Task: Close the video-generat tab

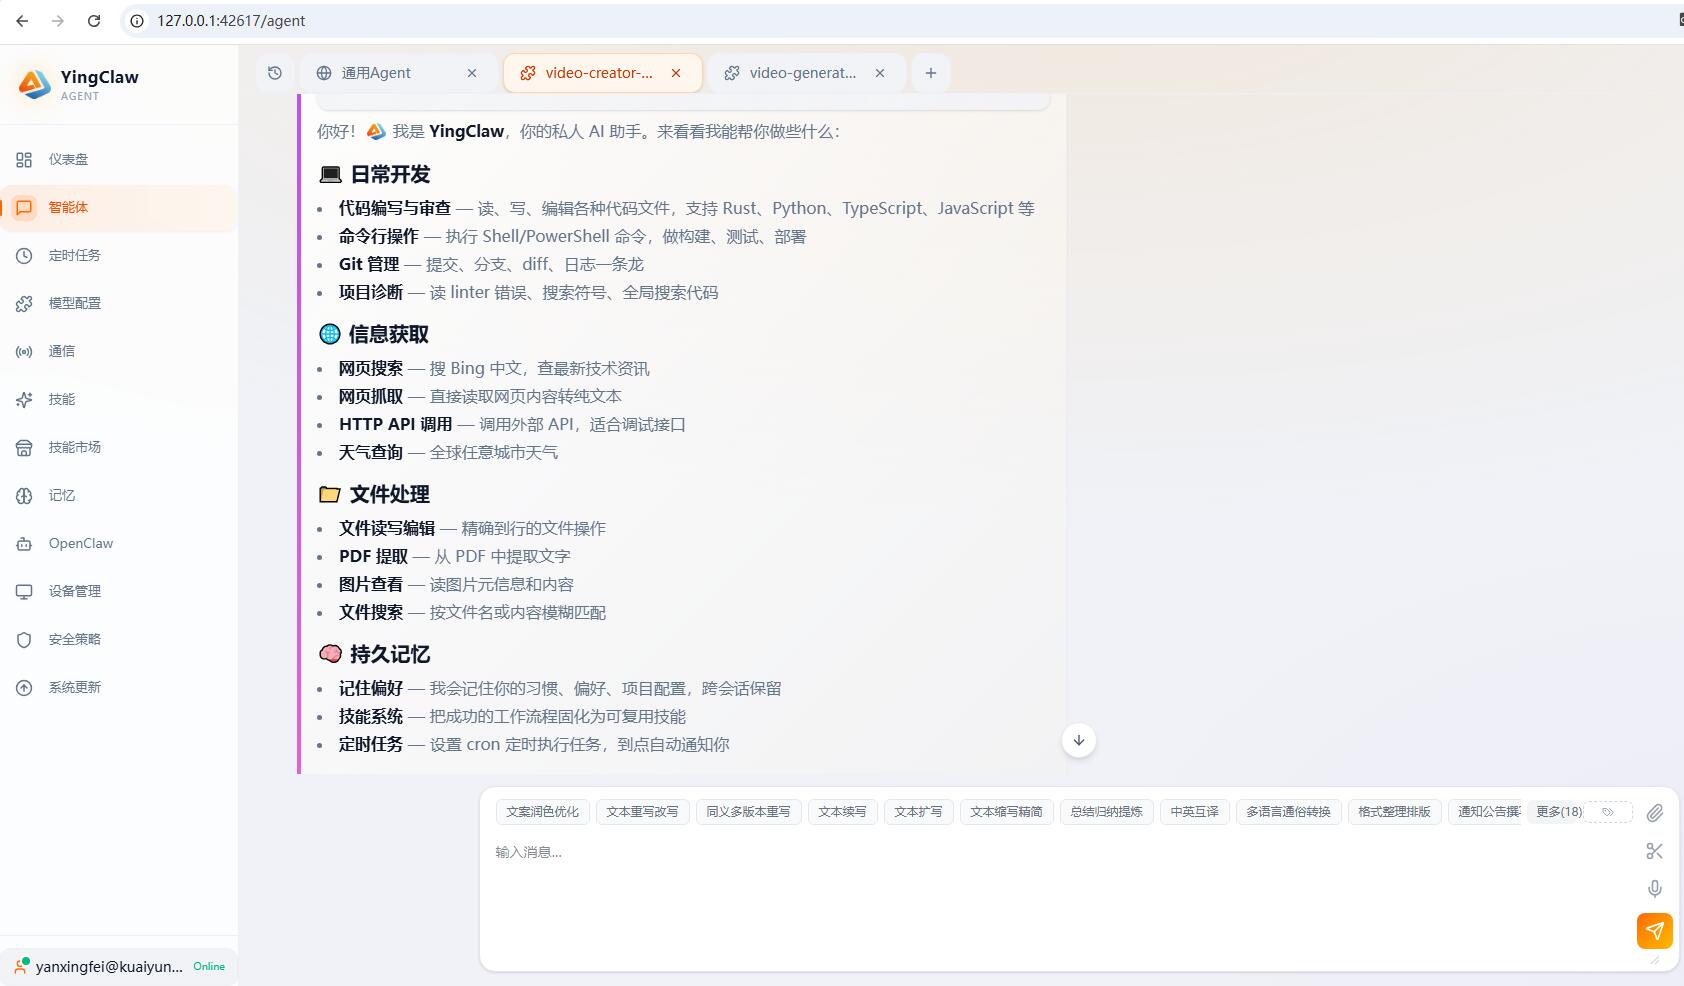Action: point(880,73)
